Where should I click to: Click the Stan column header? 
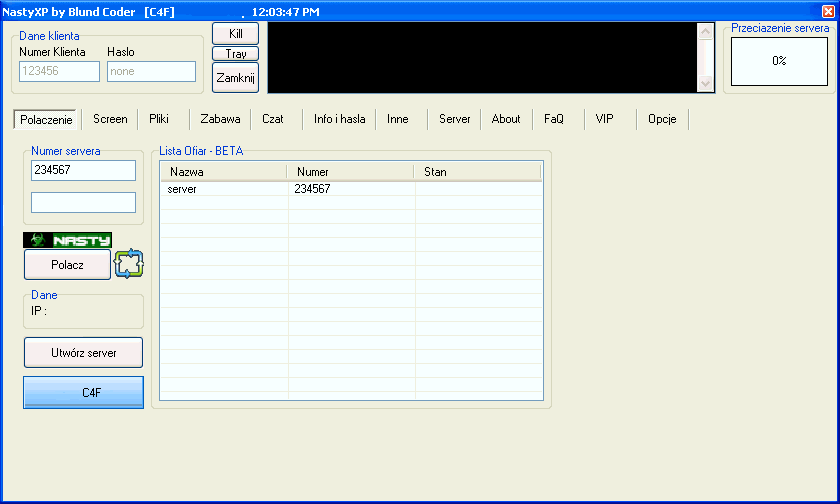point(478,172)
